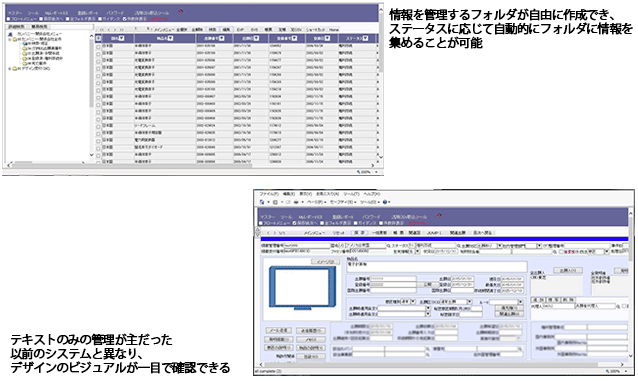Screen dimensions: 638x381
Task: Click the メール送信 button
Action: coord(278,331)
